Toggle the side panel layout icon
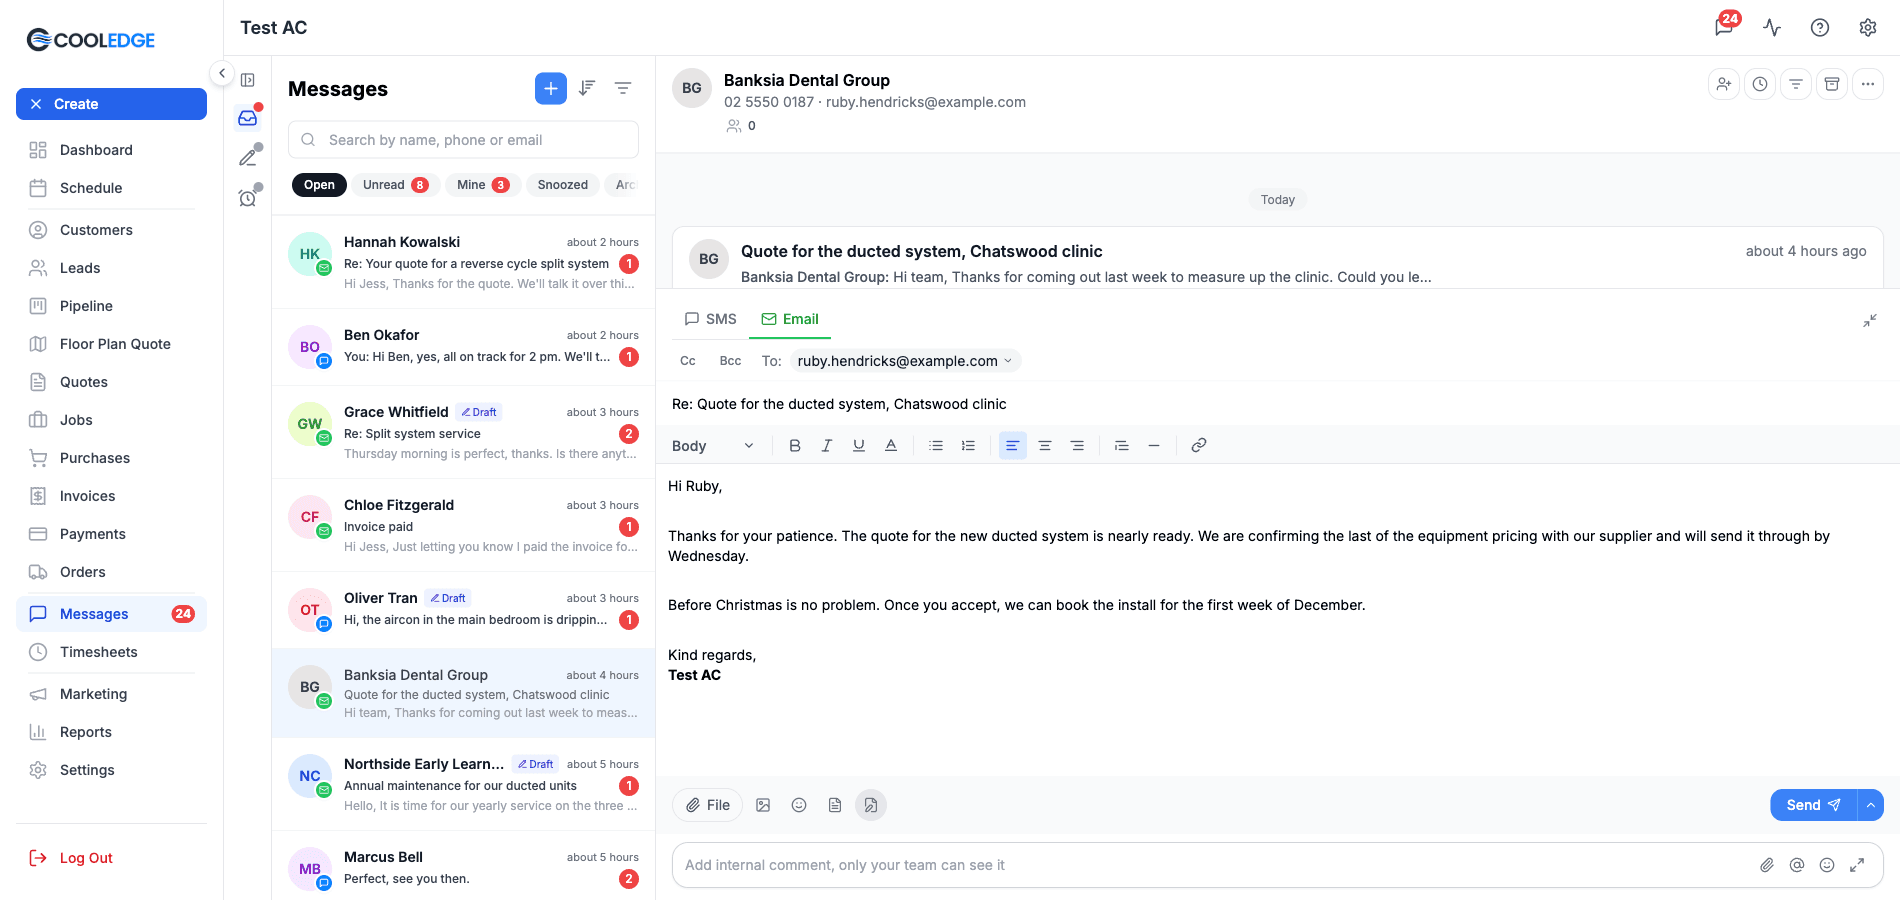Image resolution: width=1900 pixels, height=900 pixels. click(x=248, y=80)
